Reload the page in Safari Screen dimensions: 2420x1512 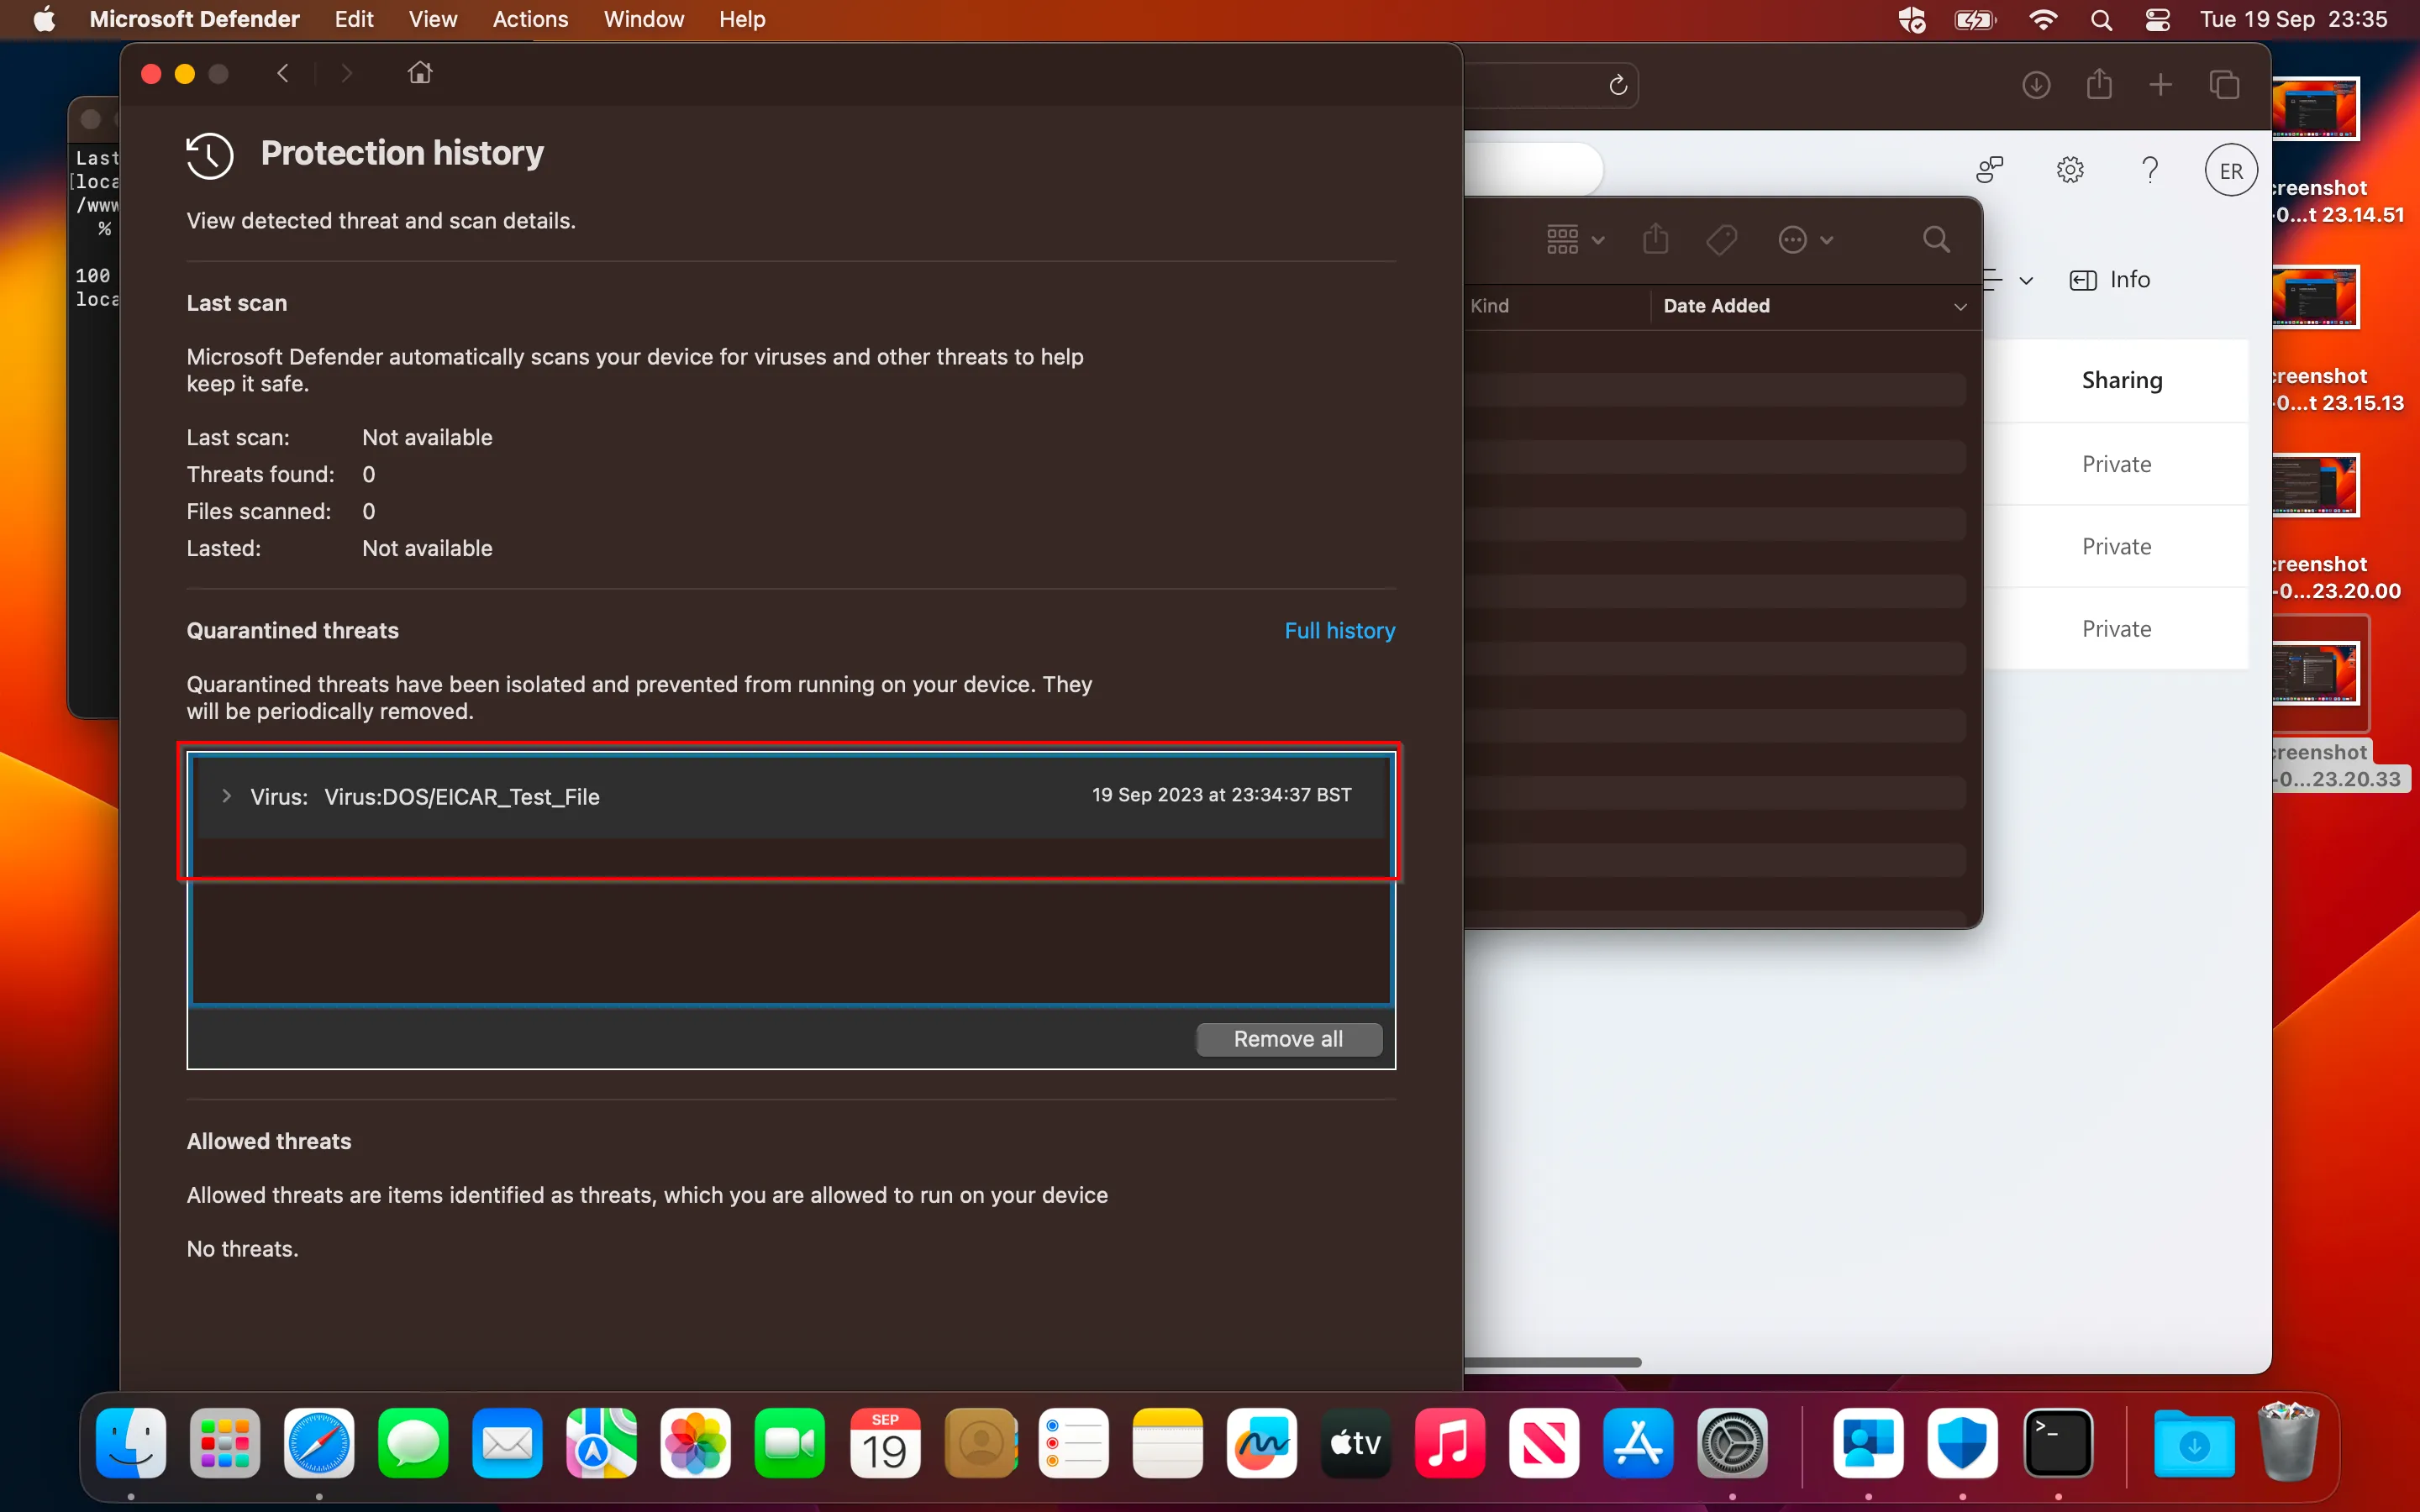(x=1618, y=86)
